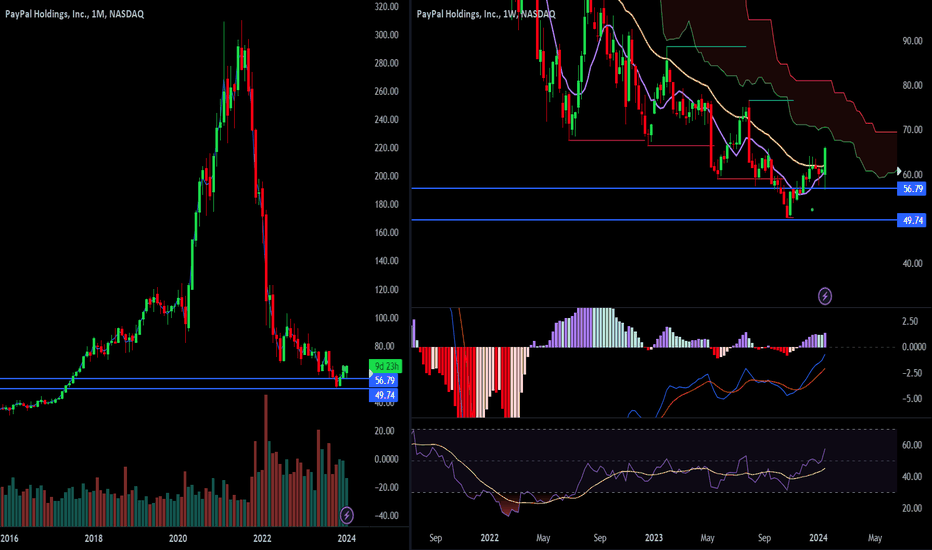Click the -20.00 value on the monthly volume scale
932x550 pixels.
[385, 487]
